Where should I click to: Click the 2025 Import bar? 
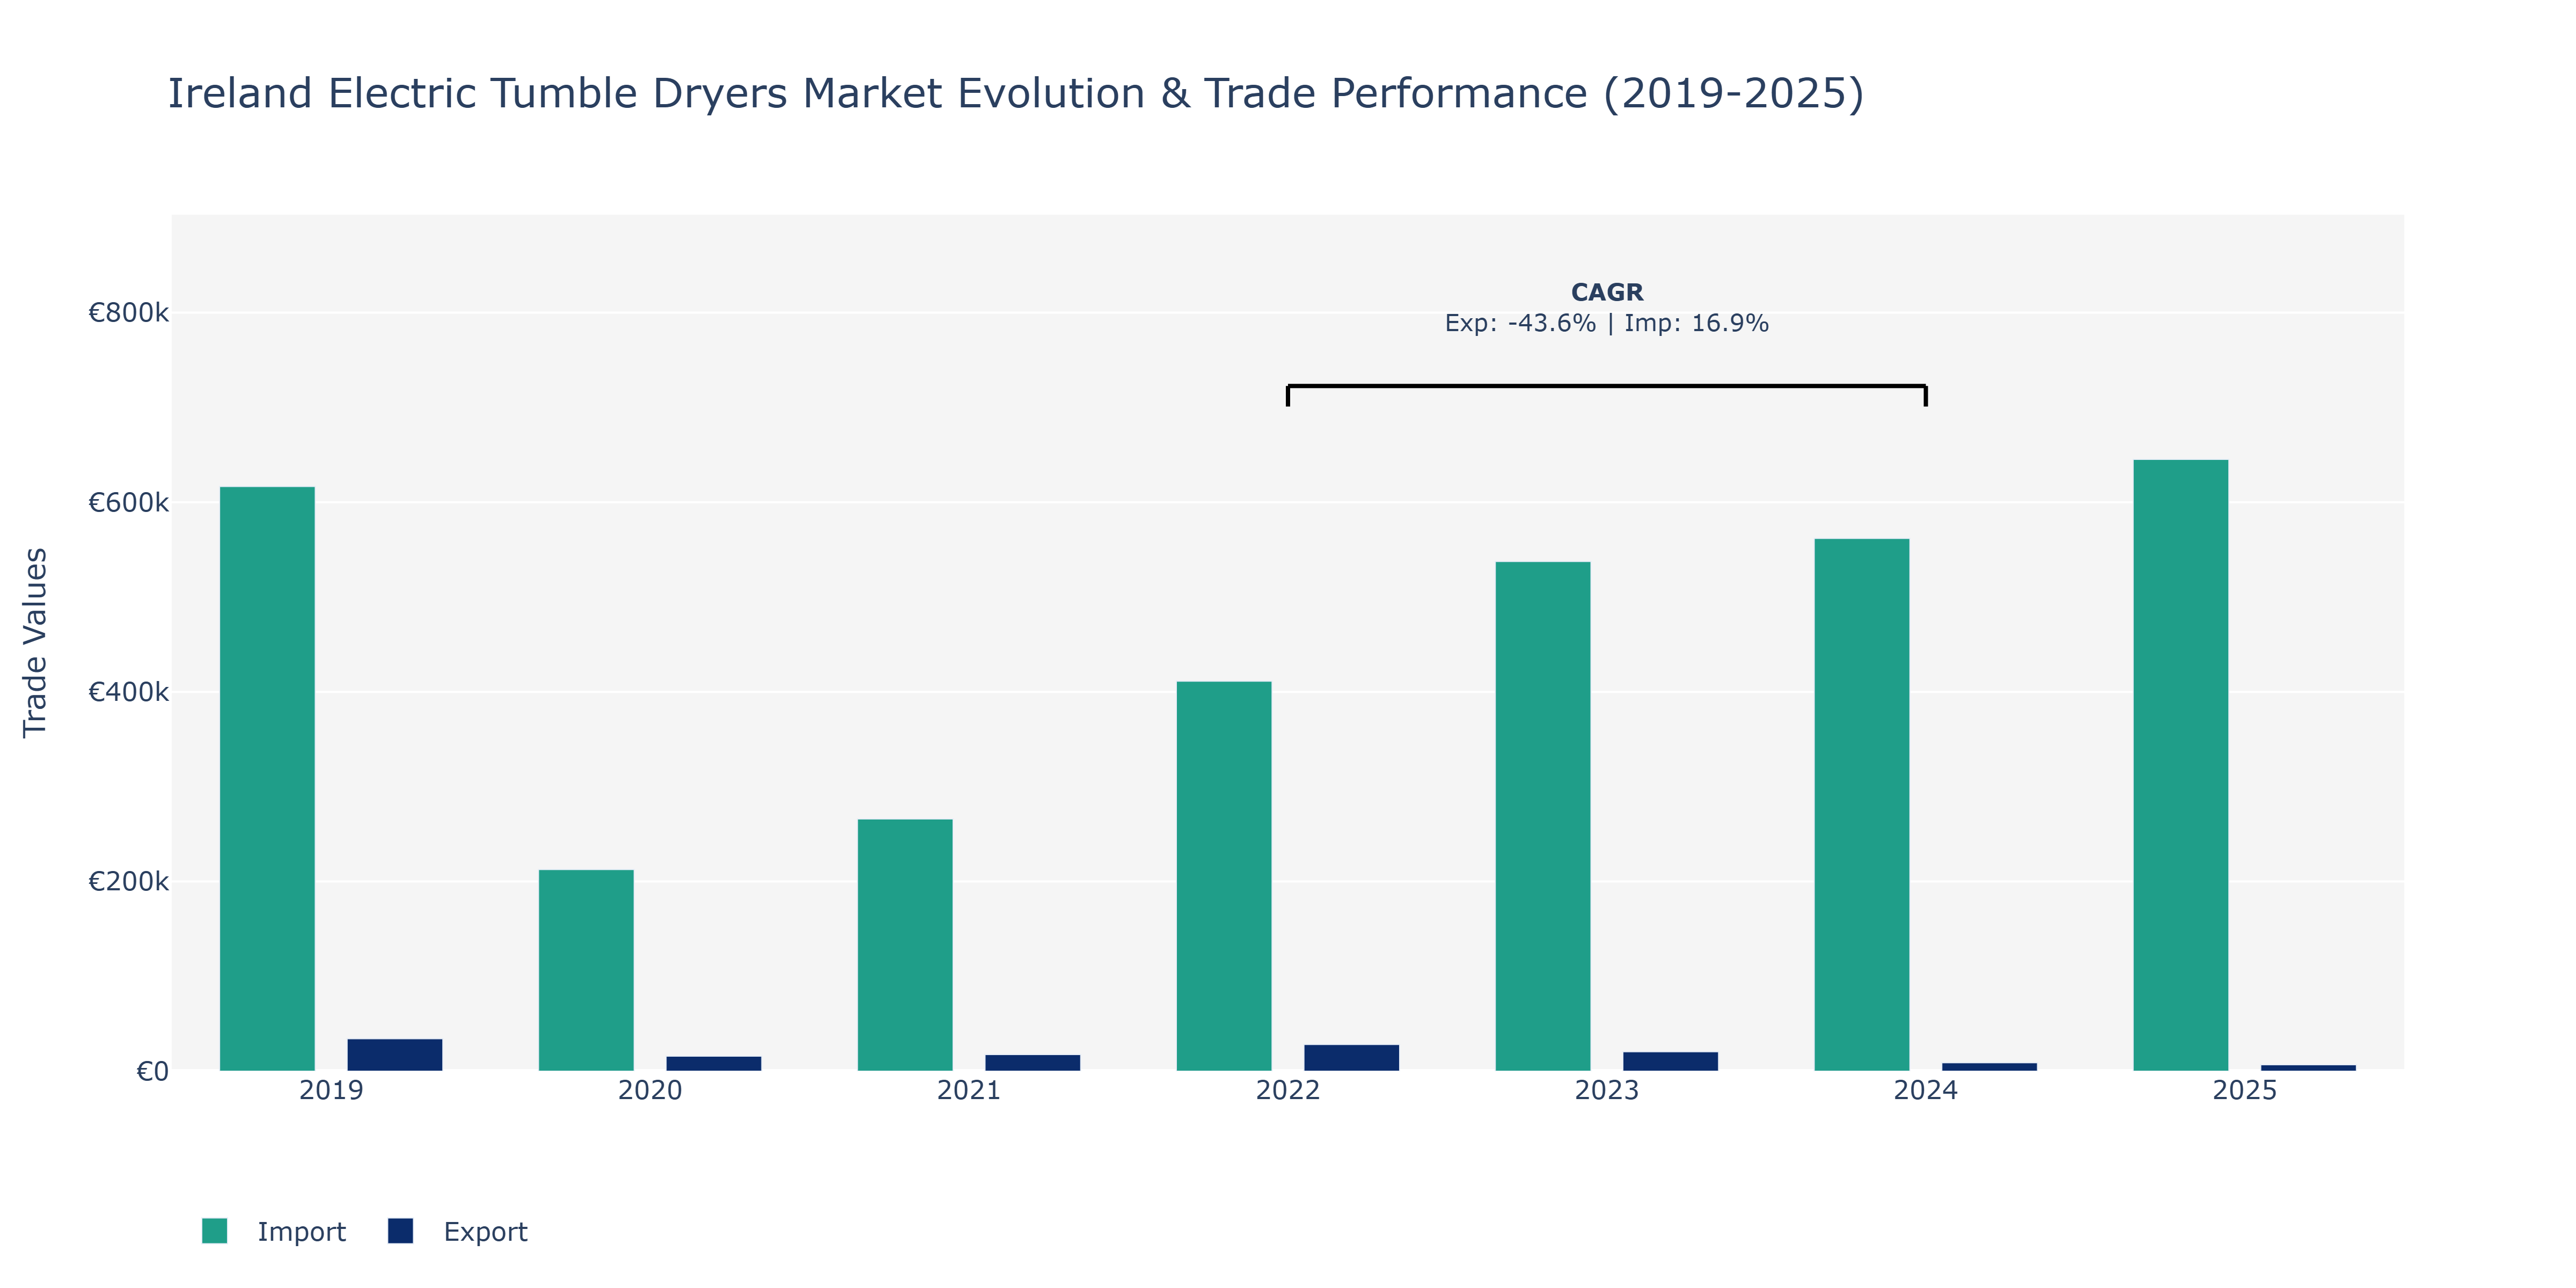coord(2181,765)
